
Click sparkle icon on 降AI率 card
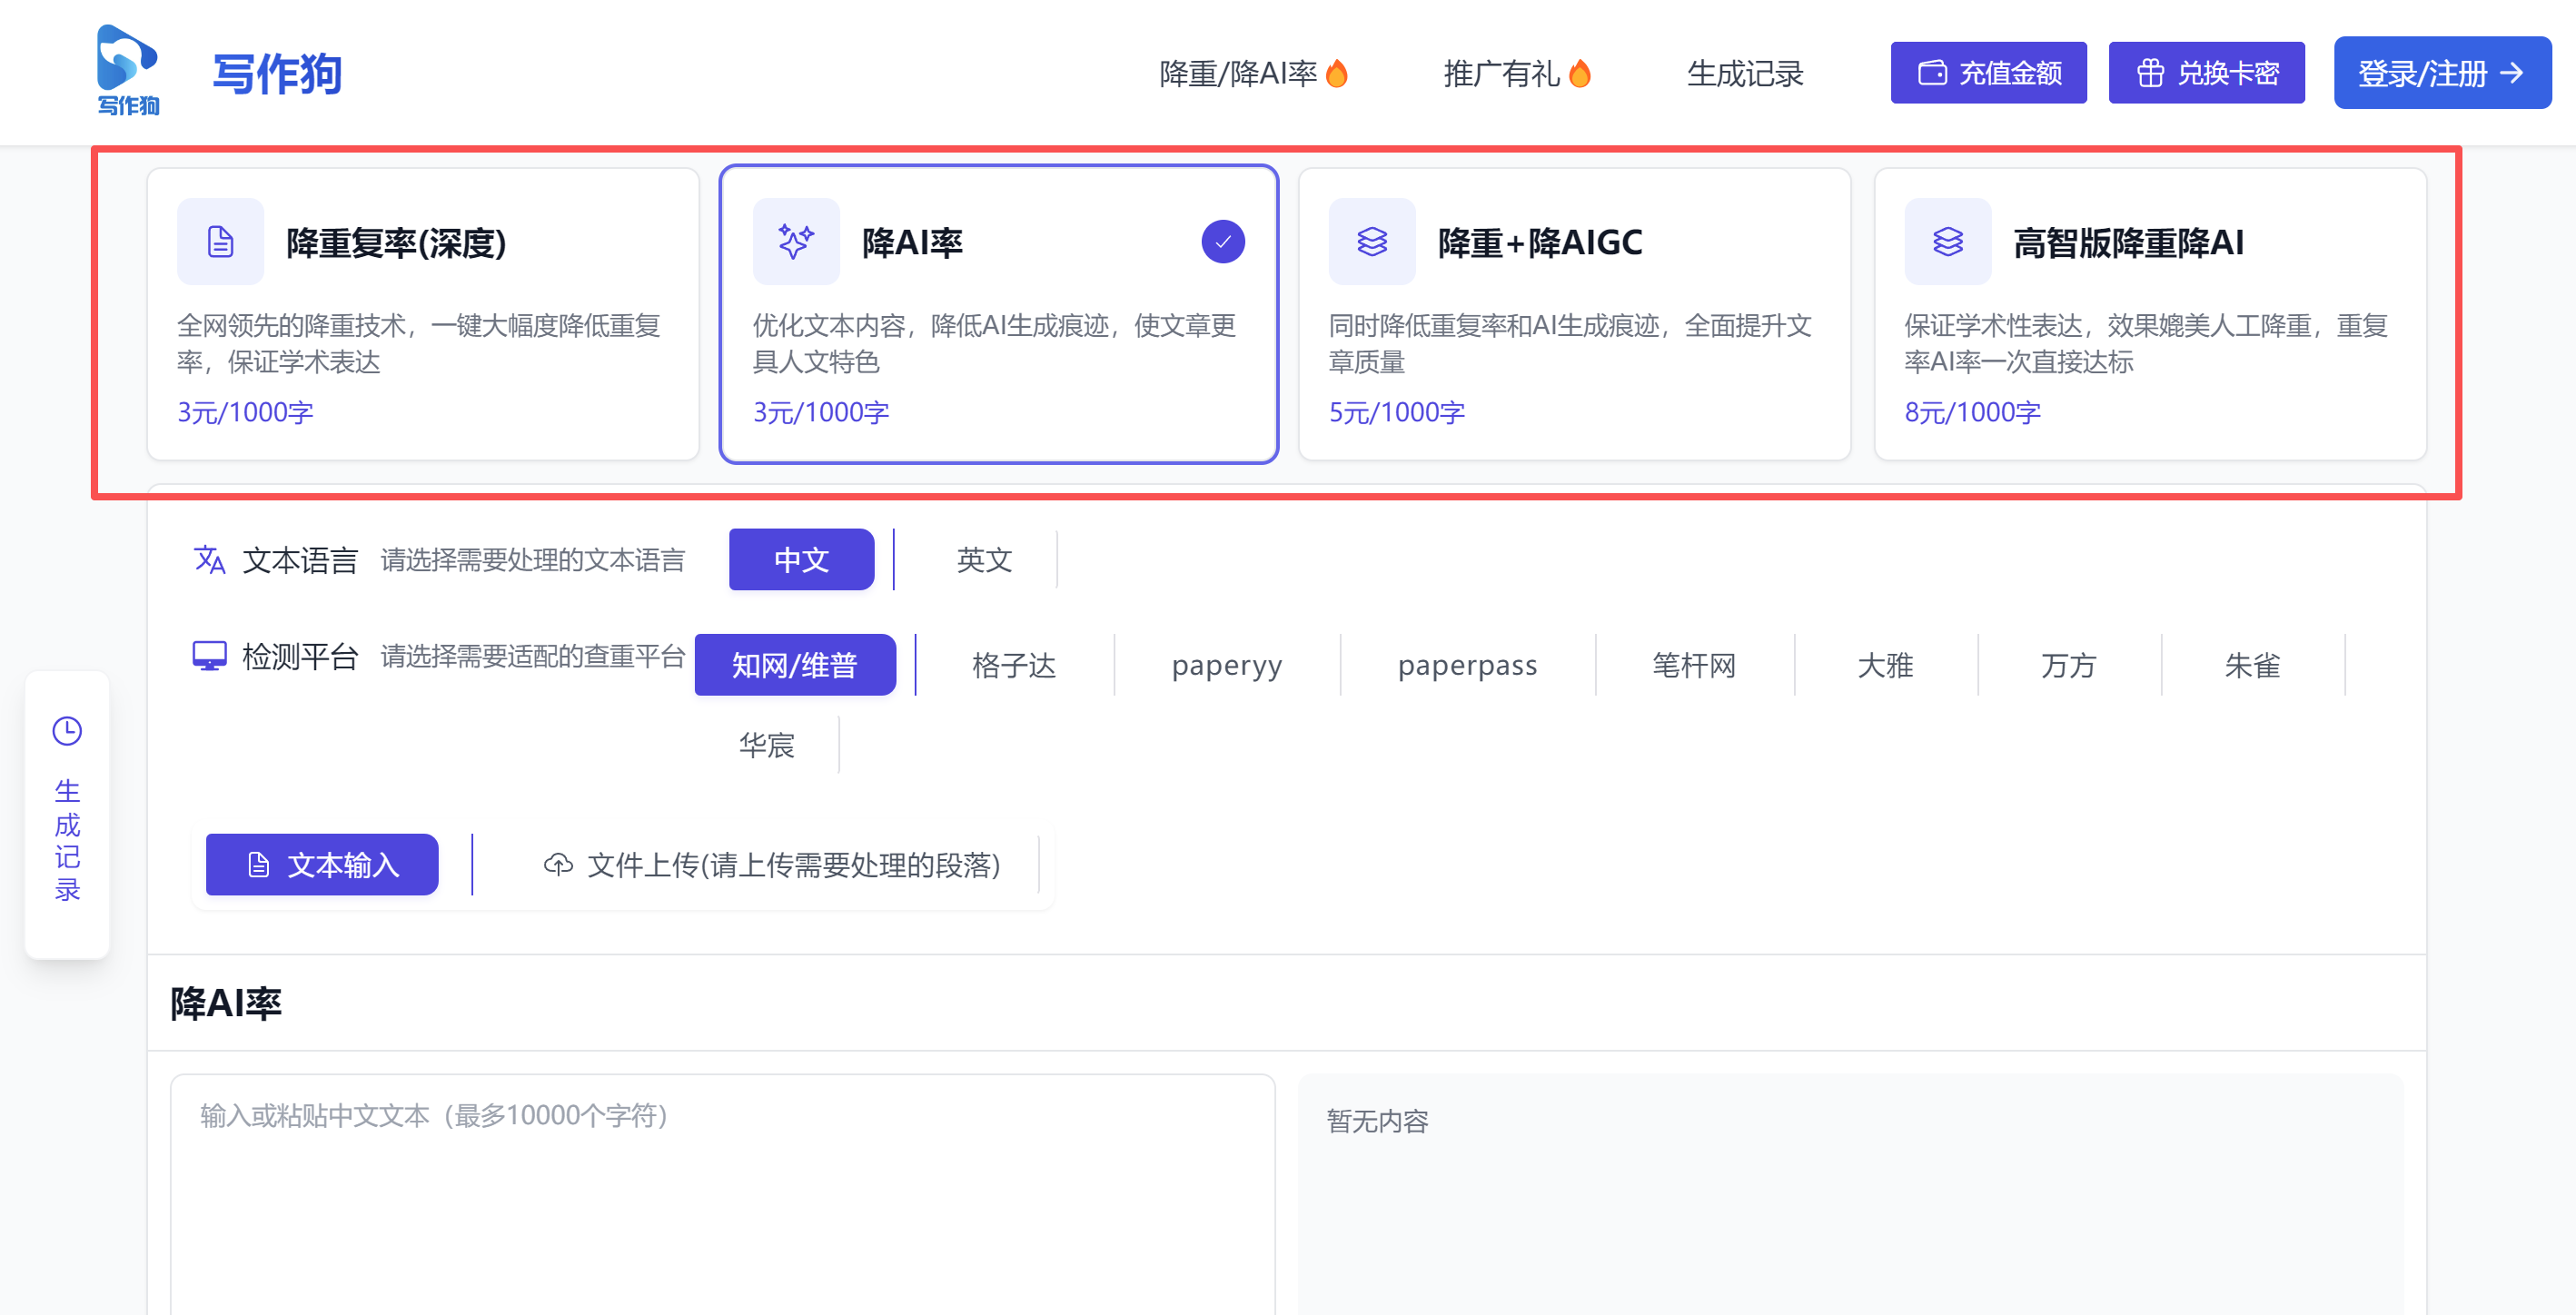pos(796,241)
